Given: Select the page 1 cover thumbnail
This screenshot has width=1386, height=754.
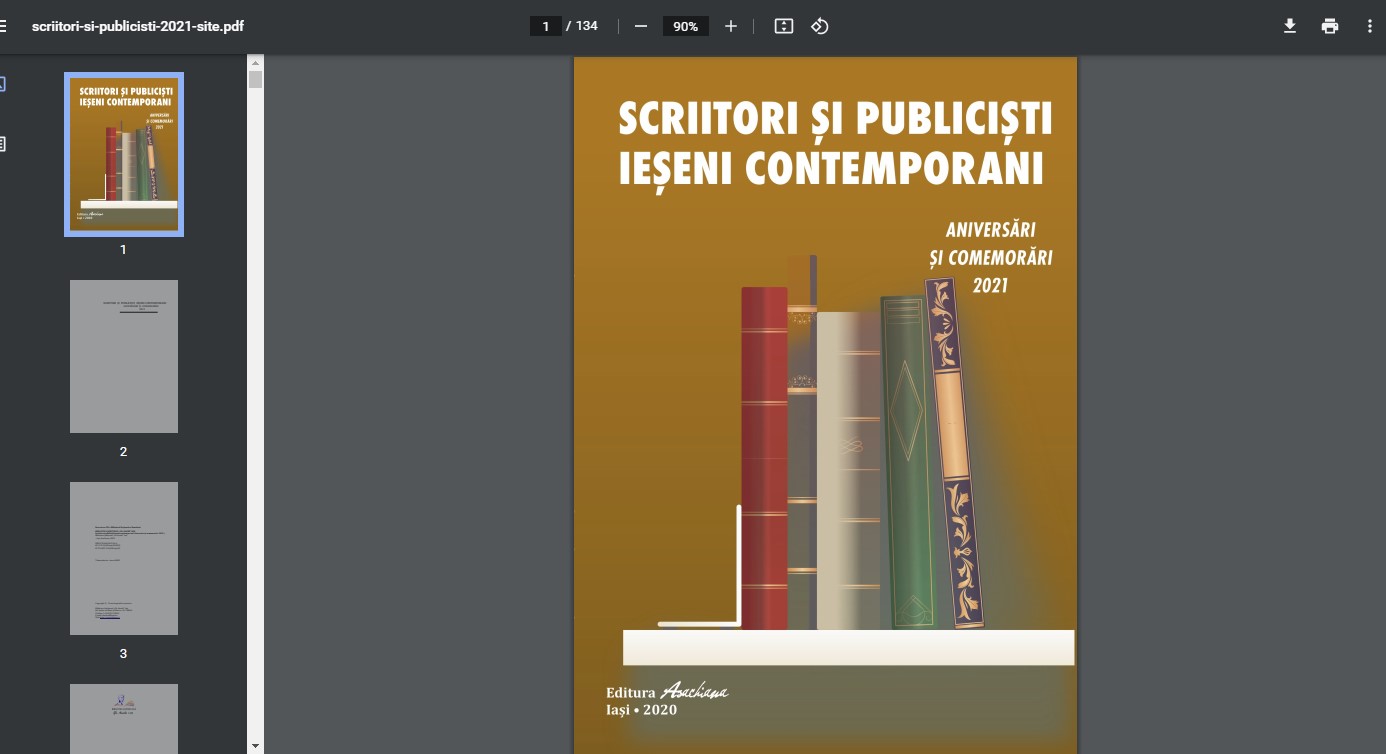Looking at the screenshot, I should point(124,154).
